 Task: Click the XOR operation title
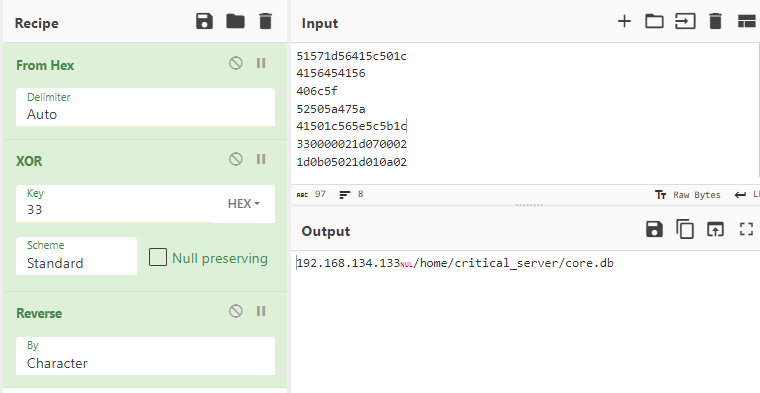29,161
